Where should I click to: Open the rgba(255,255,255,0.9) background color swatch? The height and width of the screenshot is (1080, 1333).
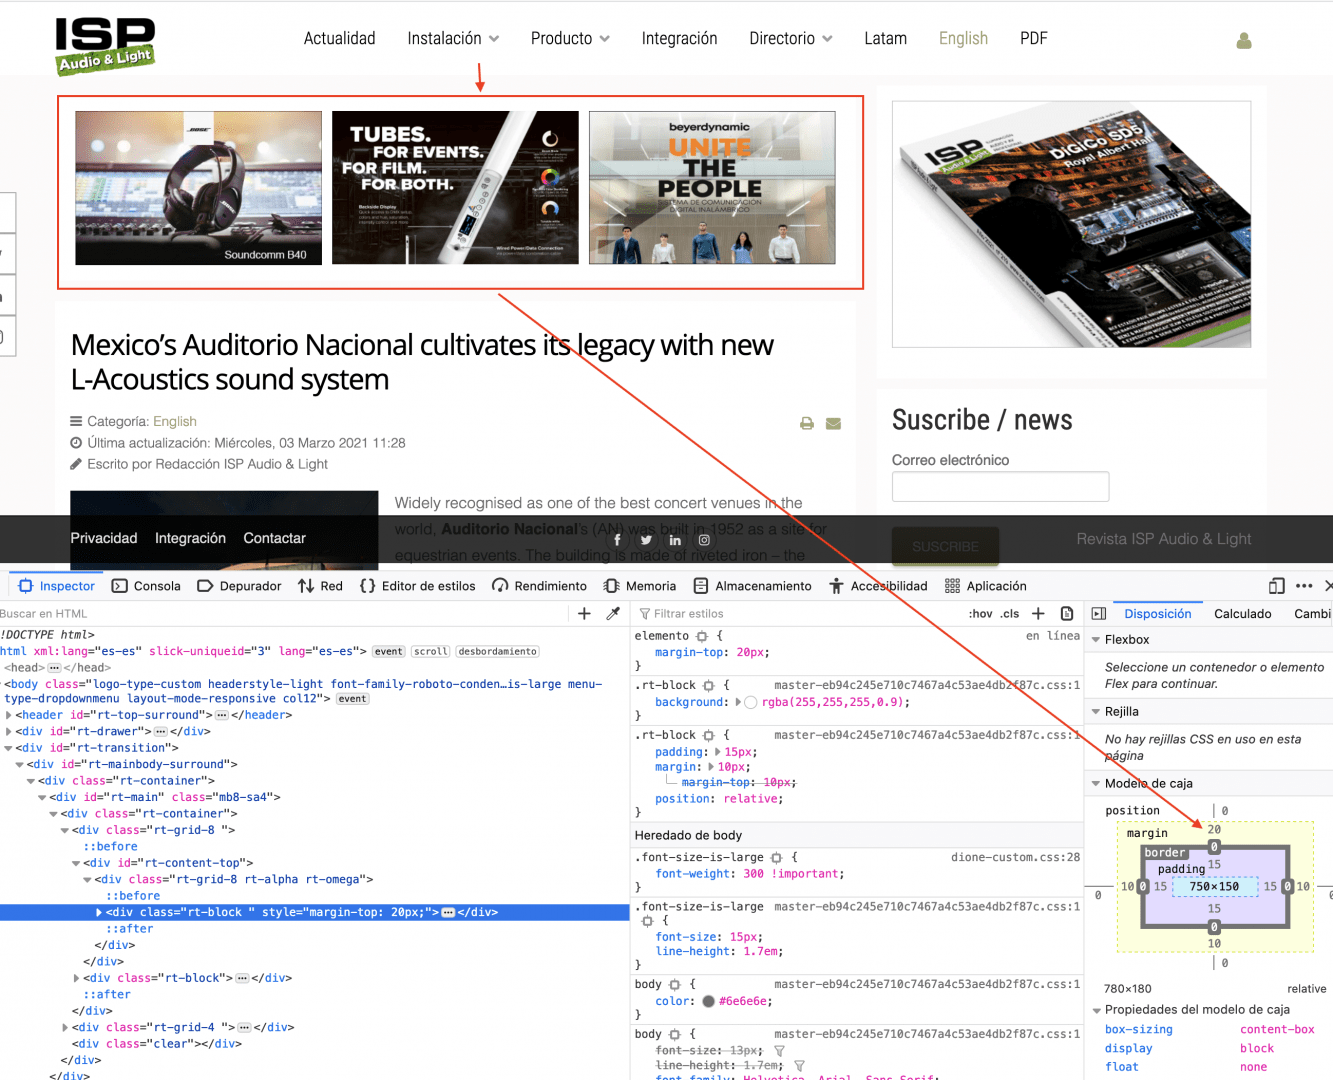tap(751, 702)
